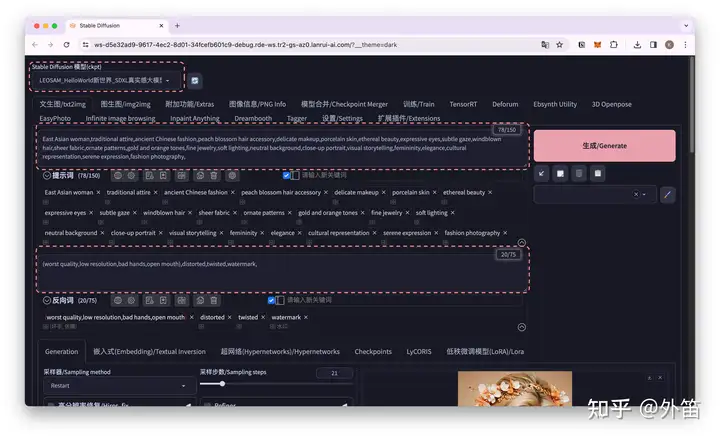Click the last gear icon in 提示词 toolbar

tap(232, 175)
